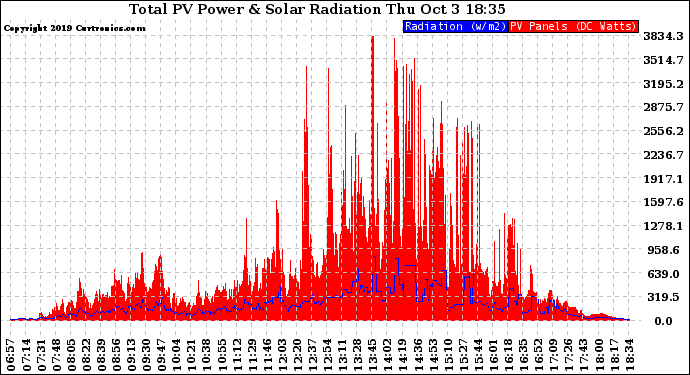Click x-axis time label 15:10
Screen dimensions: 690x375
448,354
